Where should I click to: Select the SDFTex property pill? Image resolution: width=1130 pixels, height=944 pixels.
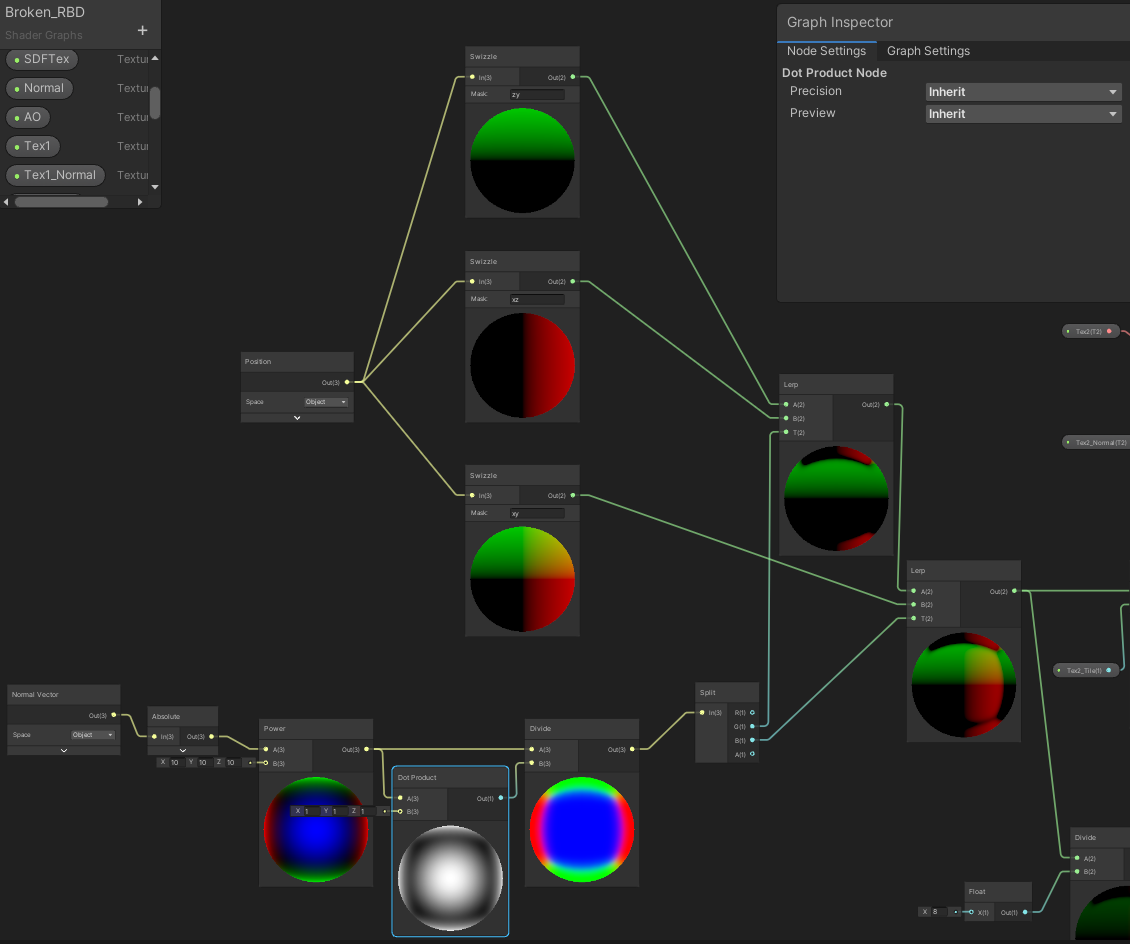[x=43, y=59]
